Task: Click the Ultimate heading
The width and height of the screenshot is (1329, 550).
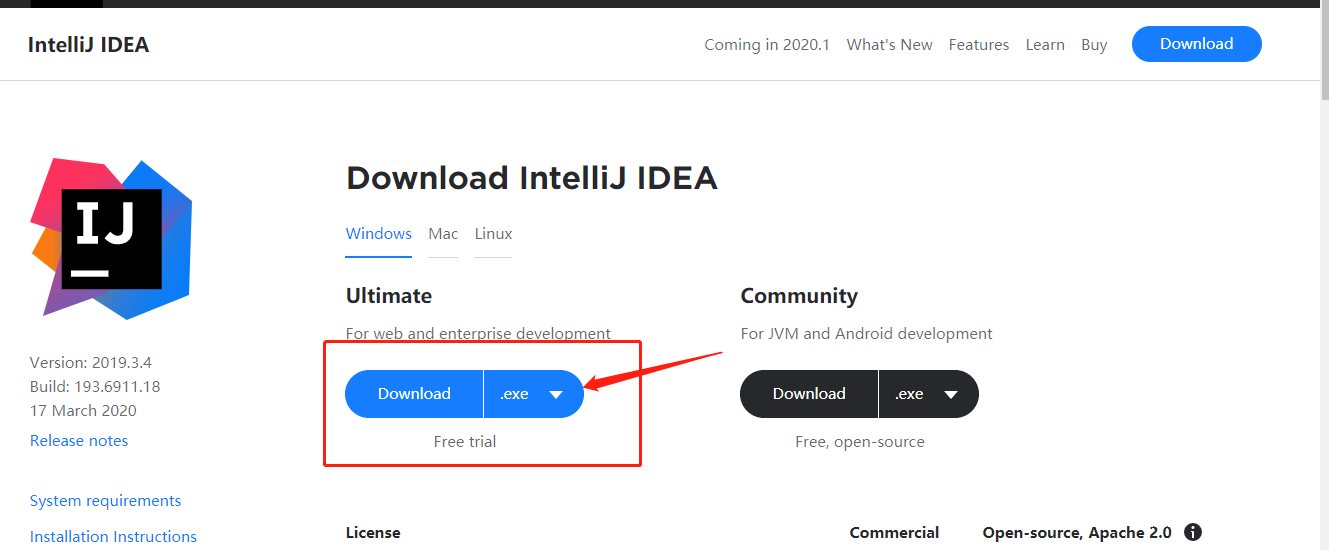Action: pos(389,296)
